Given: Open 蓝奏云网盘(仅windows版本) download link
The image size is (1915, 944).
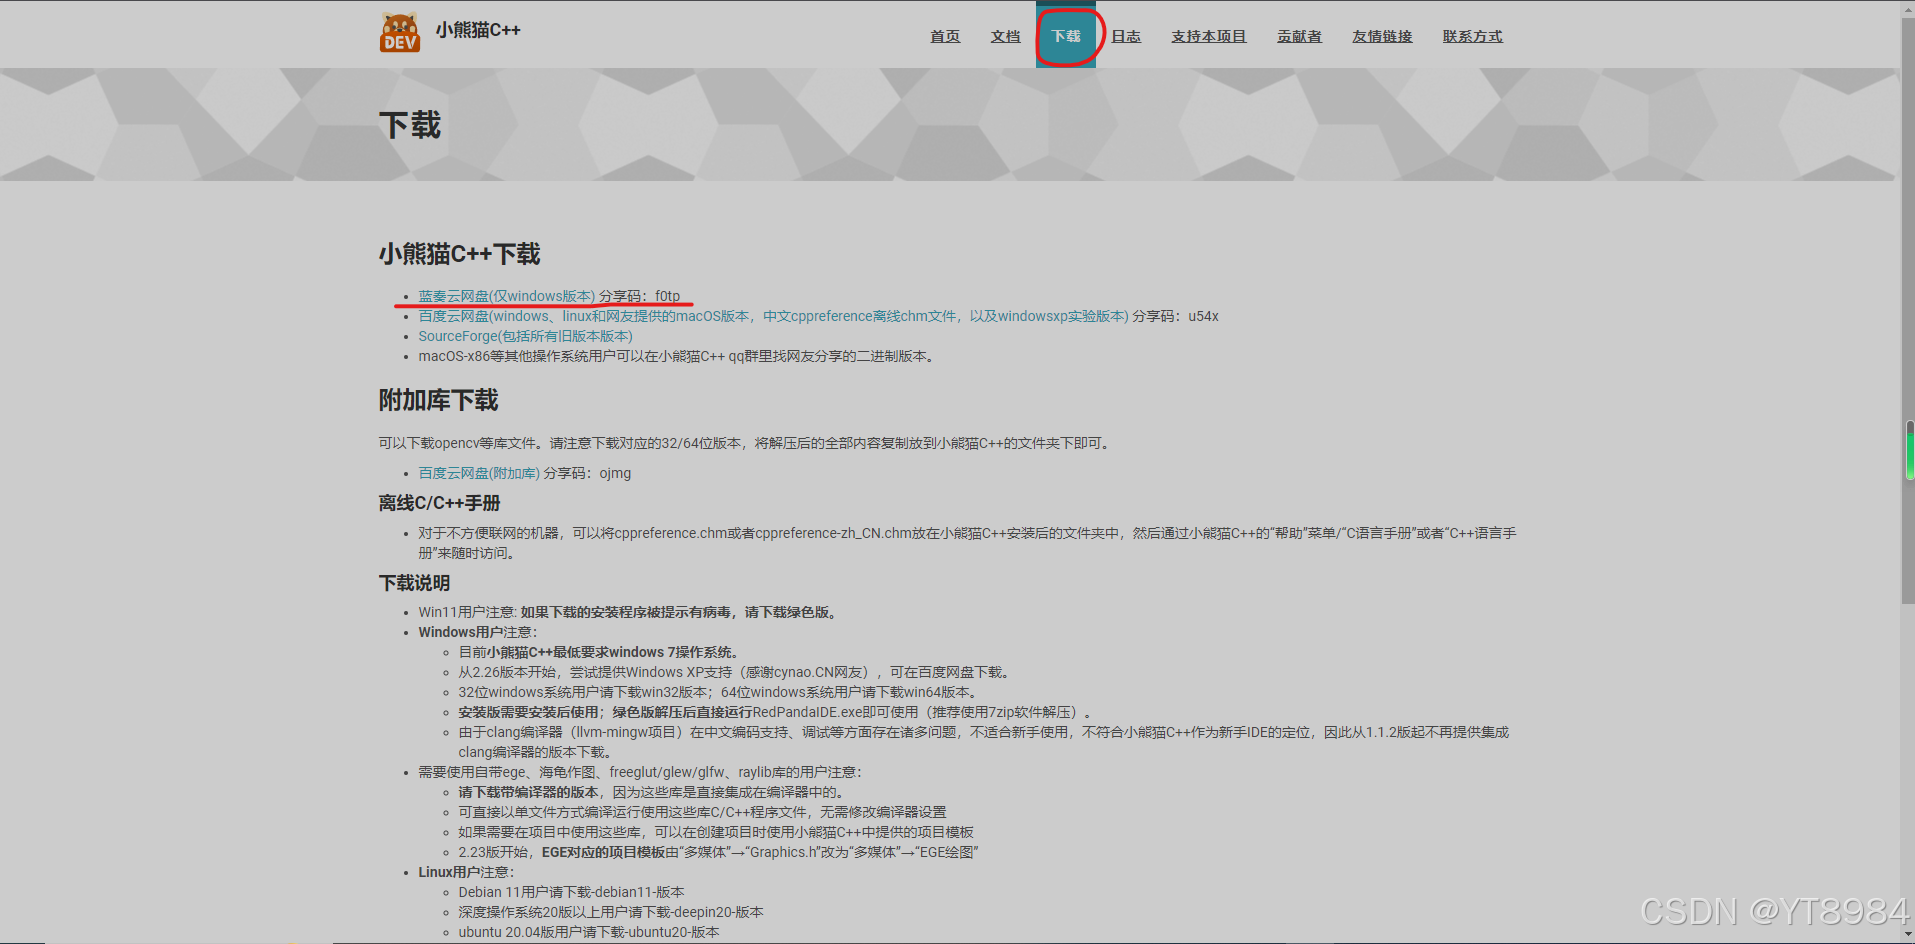Looking at the screenshot, I should coord(507,296).
